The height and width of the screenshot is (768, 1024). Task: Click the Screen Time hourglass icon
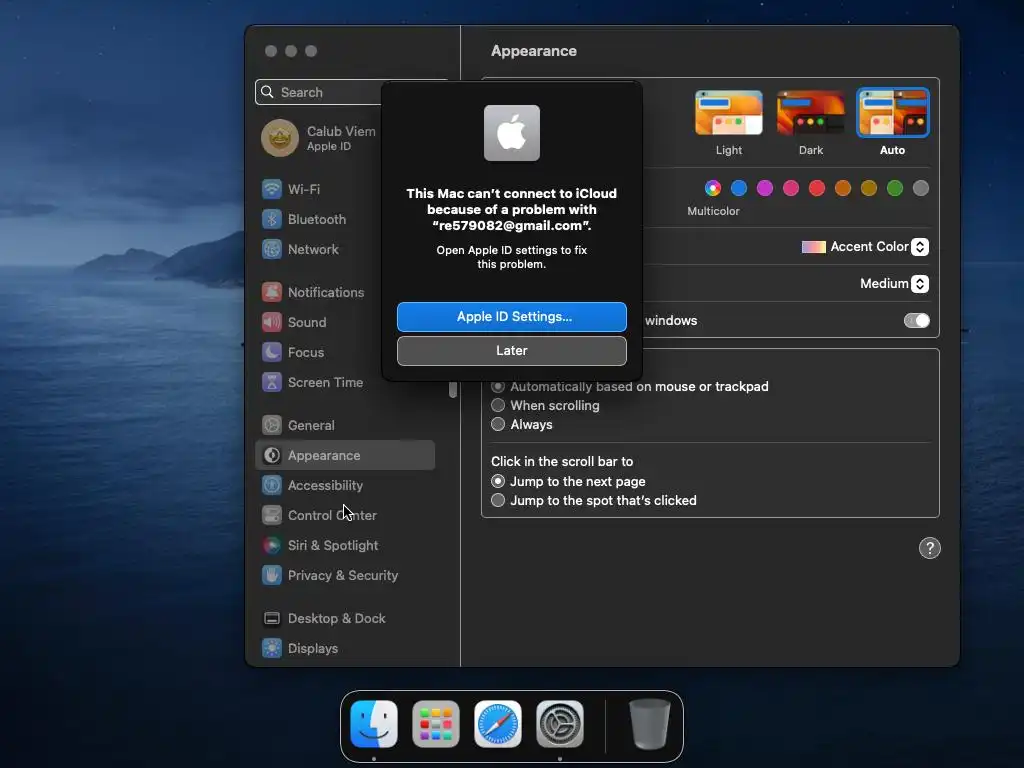coord(272,383)
